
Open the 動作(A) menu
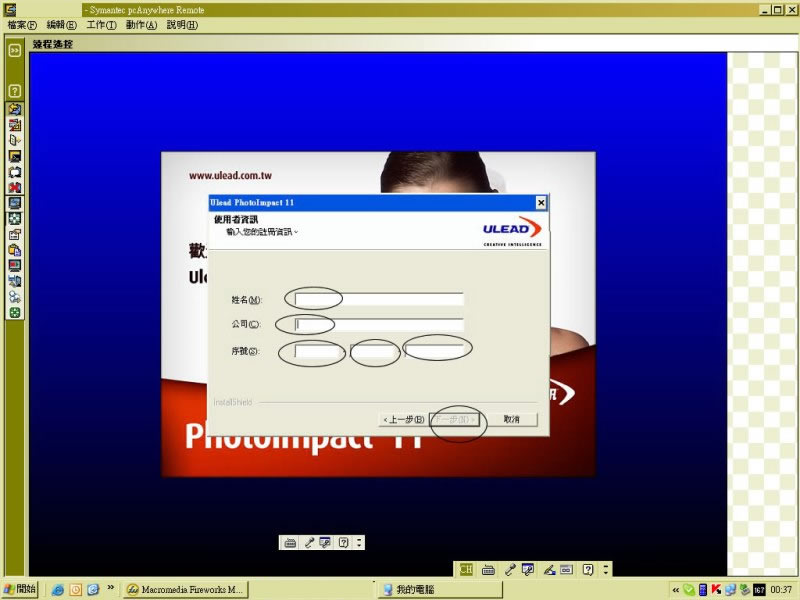[141, 25]
